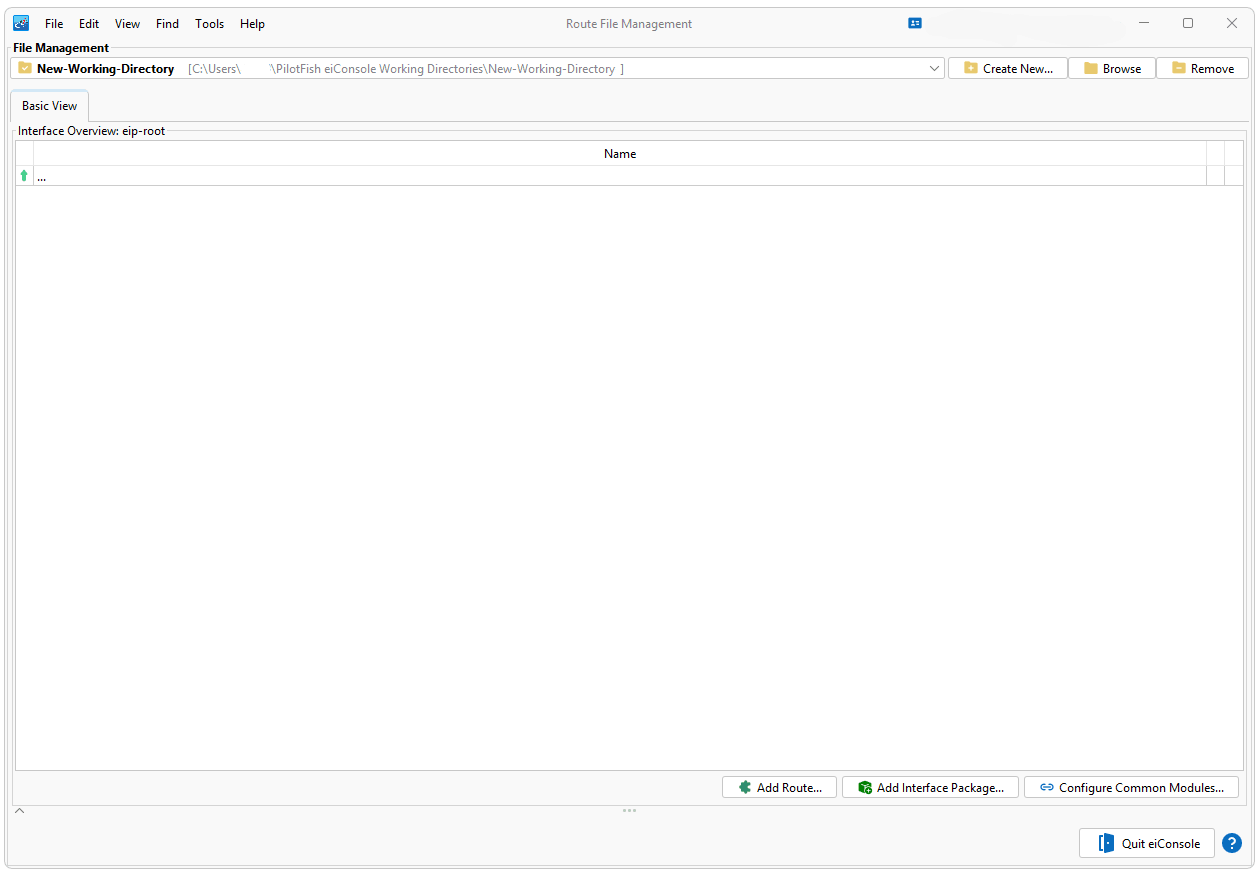The height and width of the screenshot is (873, 1260).
Task: Open the File menu
Action: [x=54, y=23]
